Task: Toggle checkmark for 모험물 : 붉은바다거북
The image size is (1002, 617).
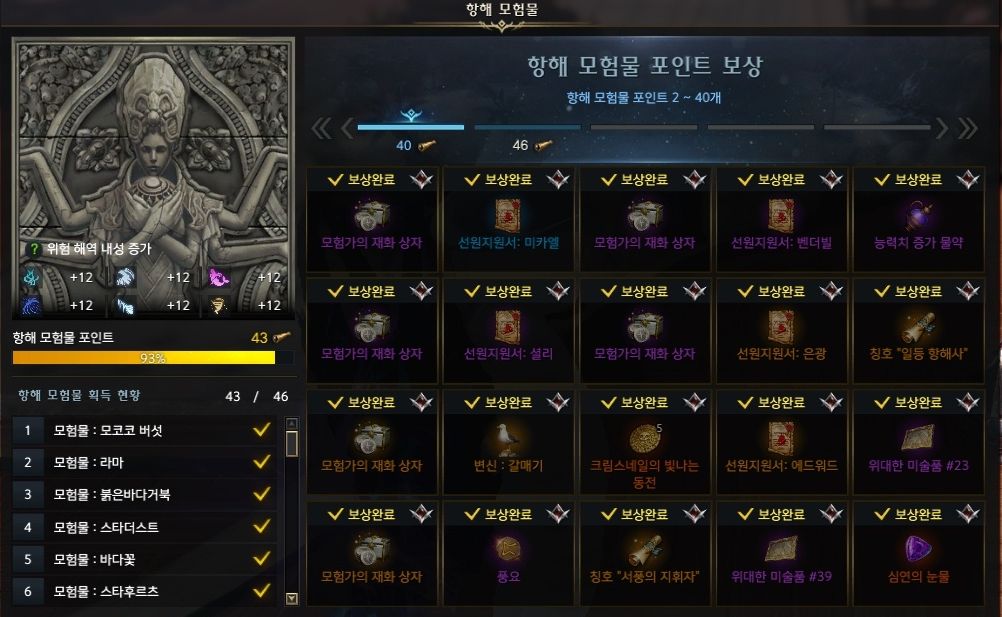Action: [x=261, y=494]
